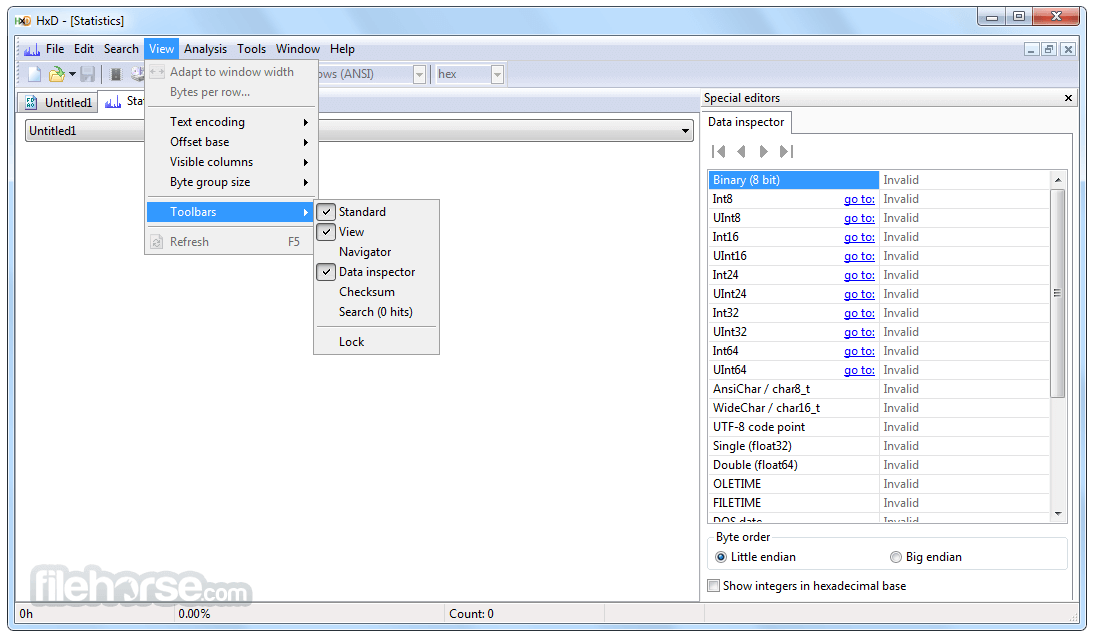
Task: Click Data inspector list scrollbar thumb
Action: [x=1058, y=293]
